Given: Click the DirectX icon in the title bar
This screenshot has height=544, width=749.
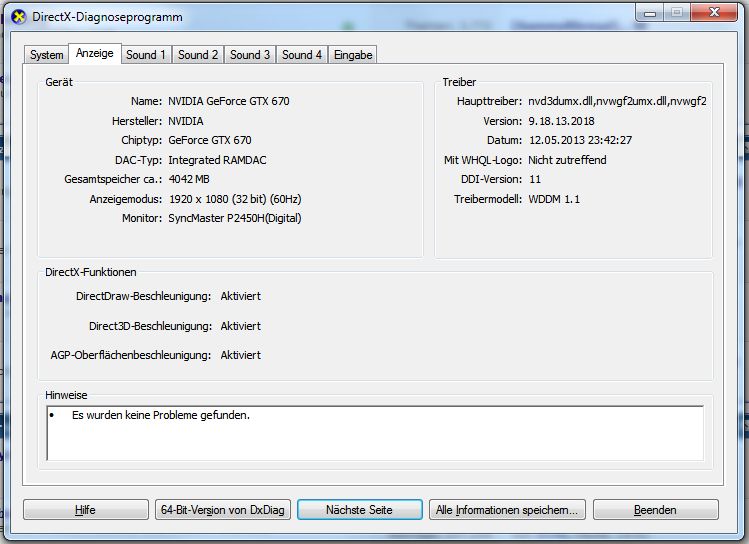Looking at the screenshot, I should pos(19,17).
